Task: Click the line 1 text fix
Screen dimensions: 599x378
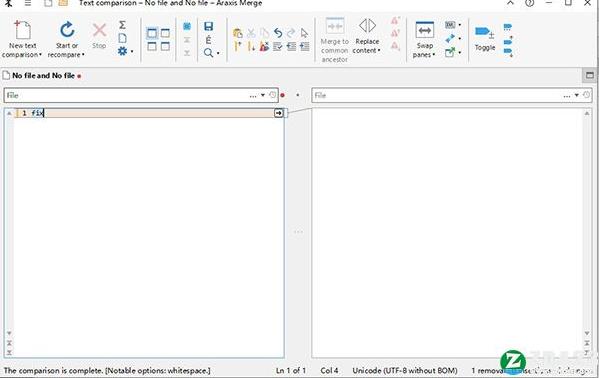Action: pos(37,113)
